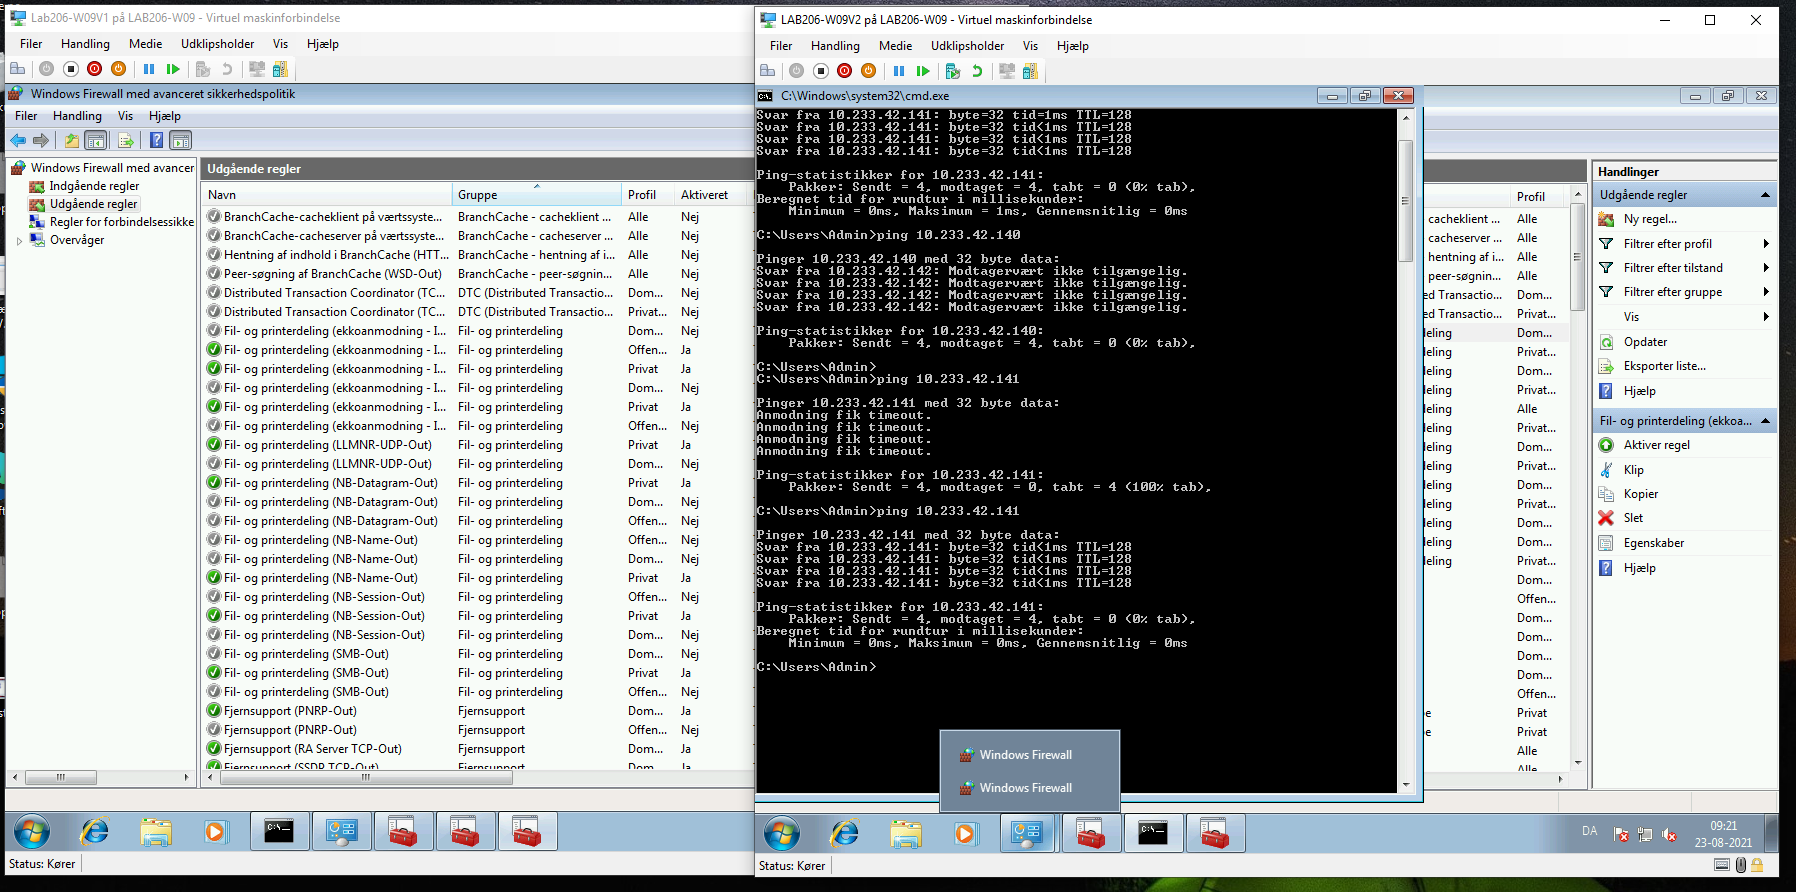Click muted volume icon in system tray
The image size is (1796, 892).
coord(1669,834)
